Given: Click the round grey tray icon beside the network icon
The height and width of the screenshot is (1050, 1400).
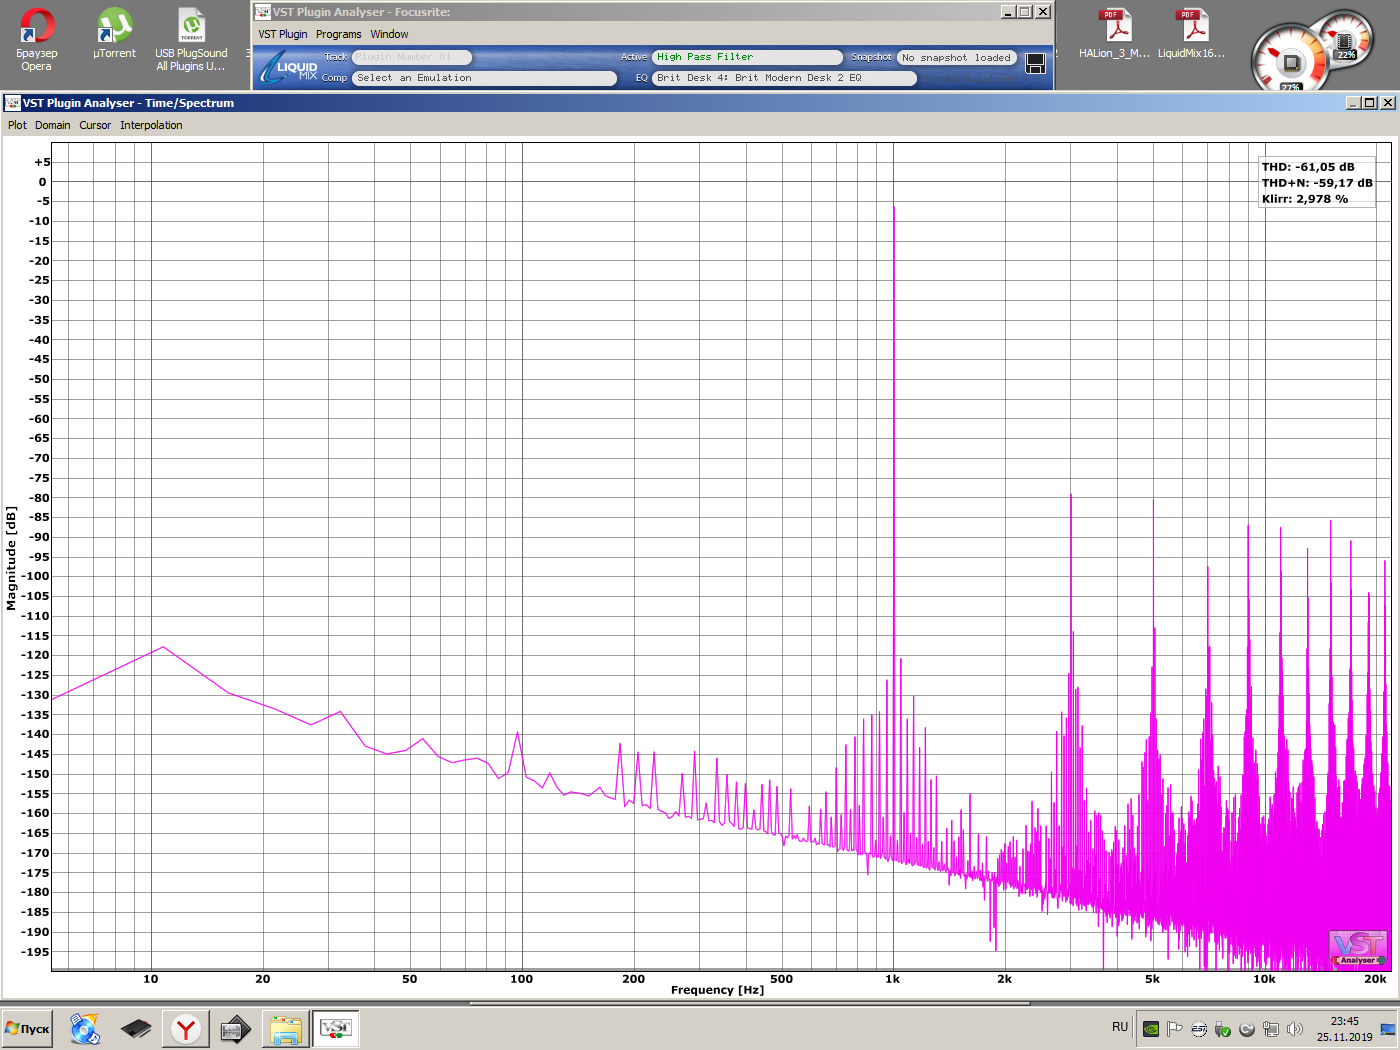Looking at the screenshot, I should coord(1247,1029).
